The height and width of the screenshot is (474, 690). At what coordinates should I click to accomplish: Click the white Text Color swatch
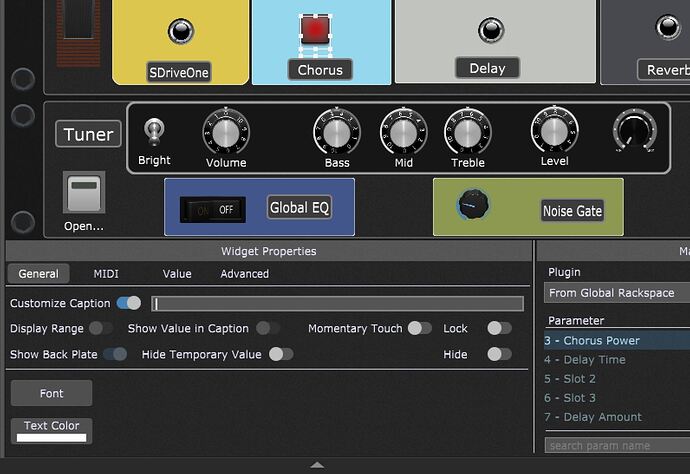[51, 437]
